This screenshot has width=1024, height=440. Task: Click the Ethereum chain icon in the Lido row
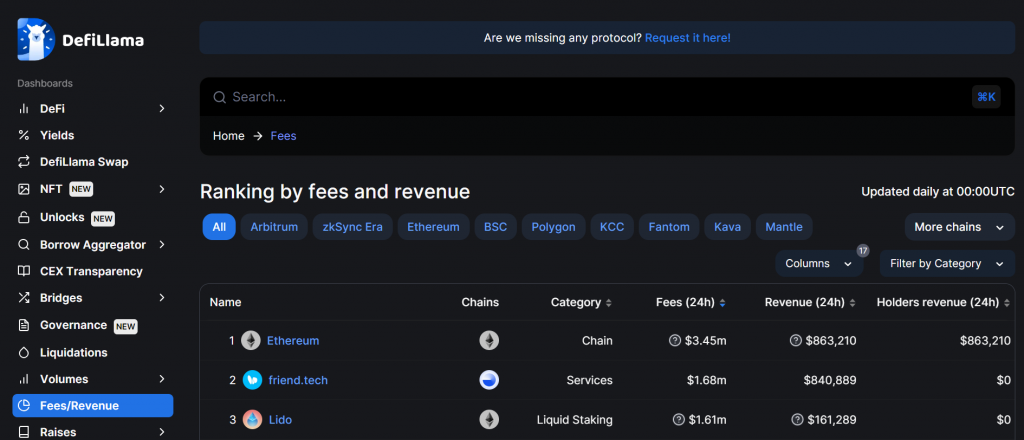click(489, 420)
